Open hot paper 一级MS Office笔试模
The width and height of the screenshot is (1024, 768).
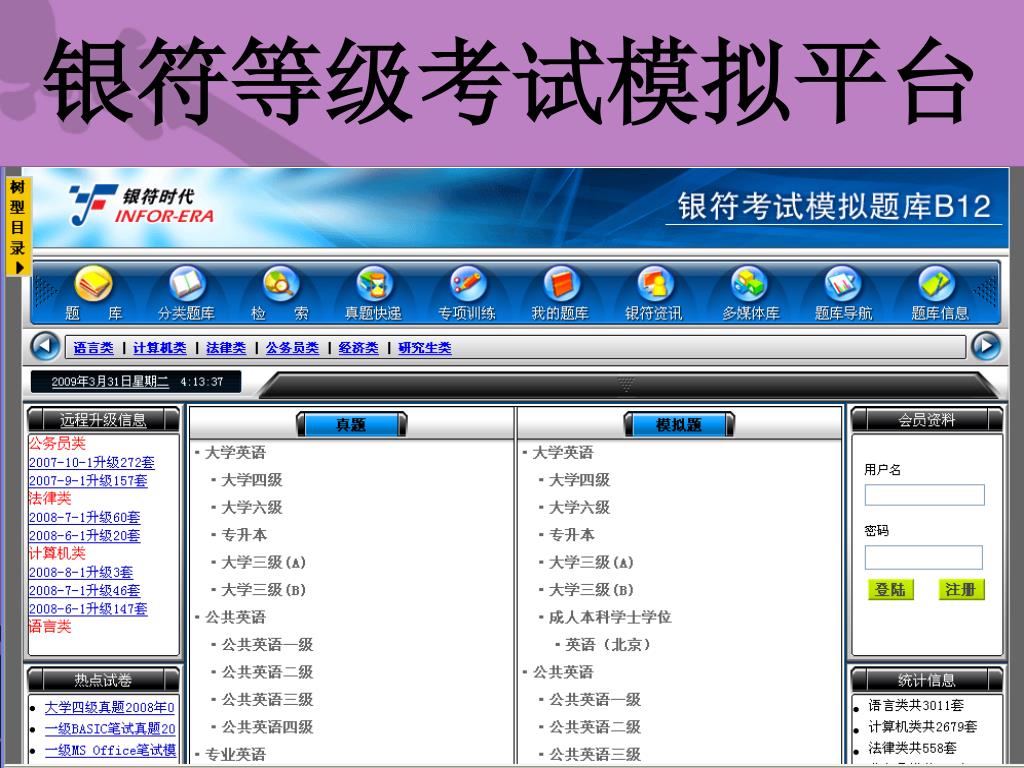pos(110,750)
